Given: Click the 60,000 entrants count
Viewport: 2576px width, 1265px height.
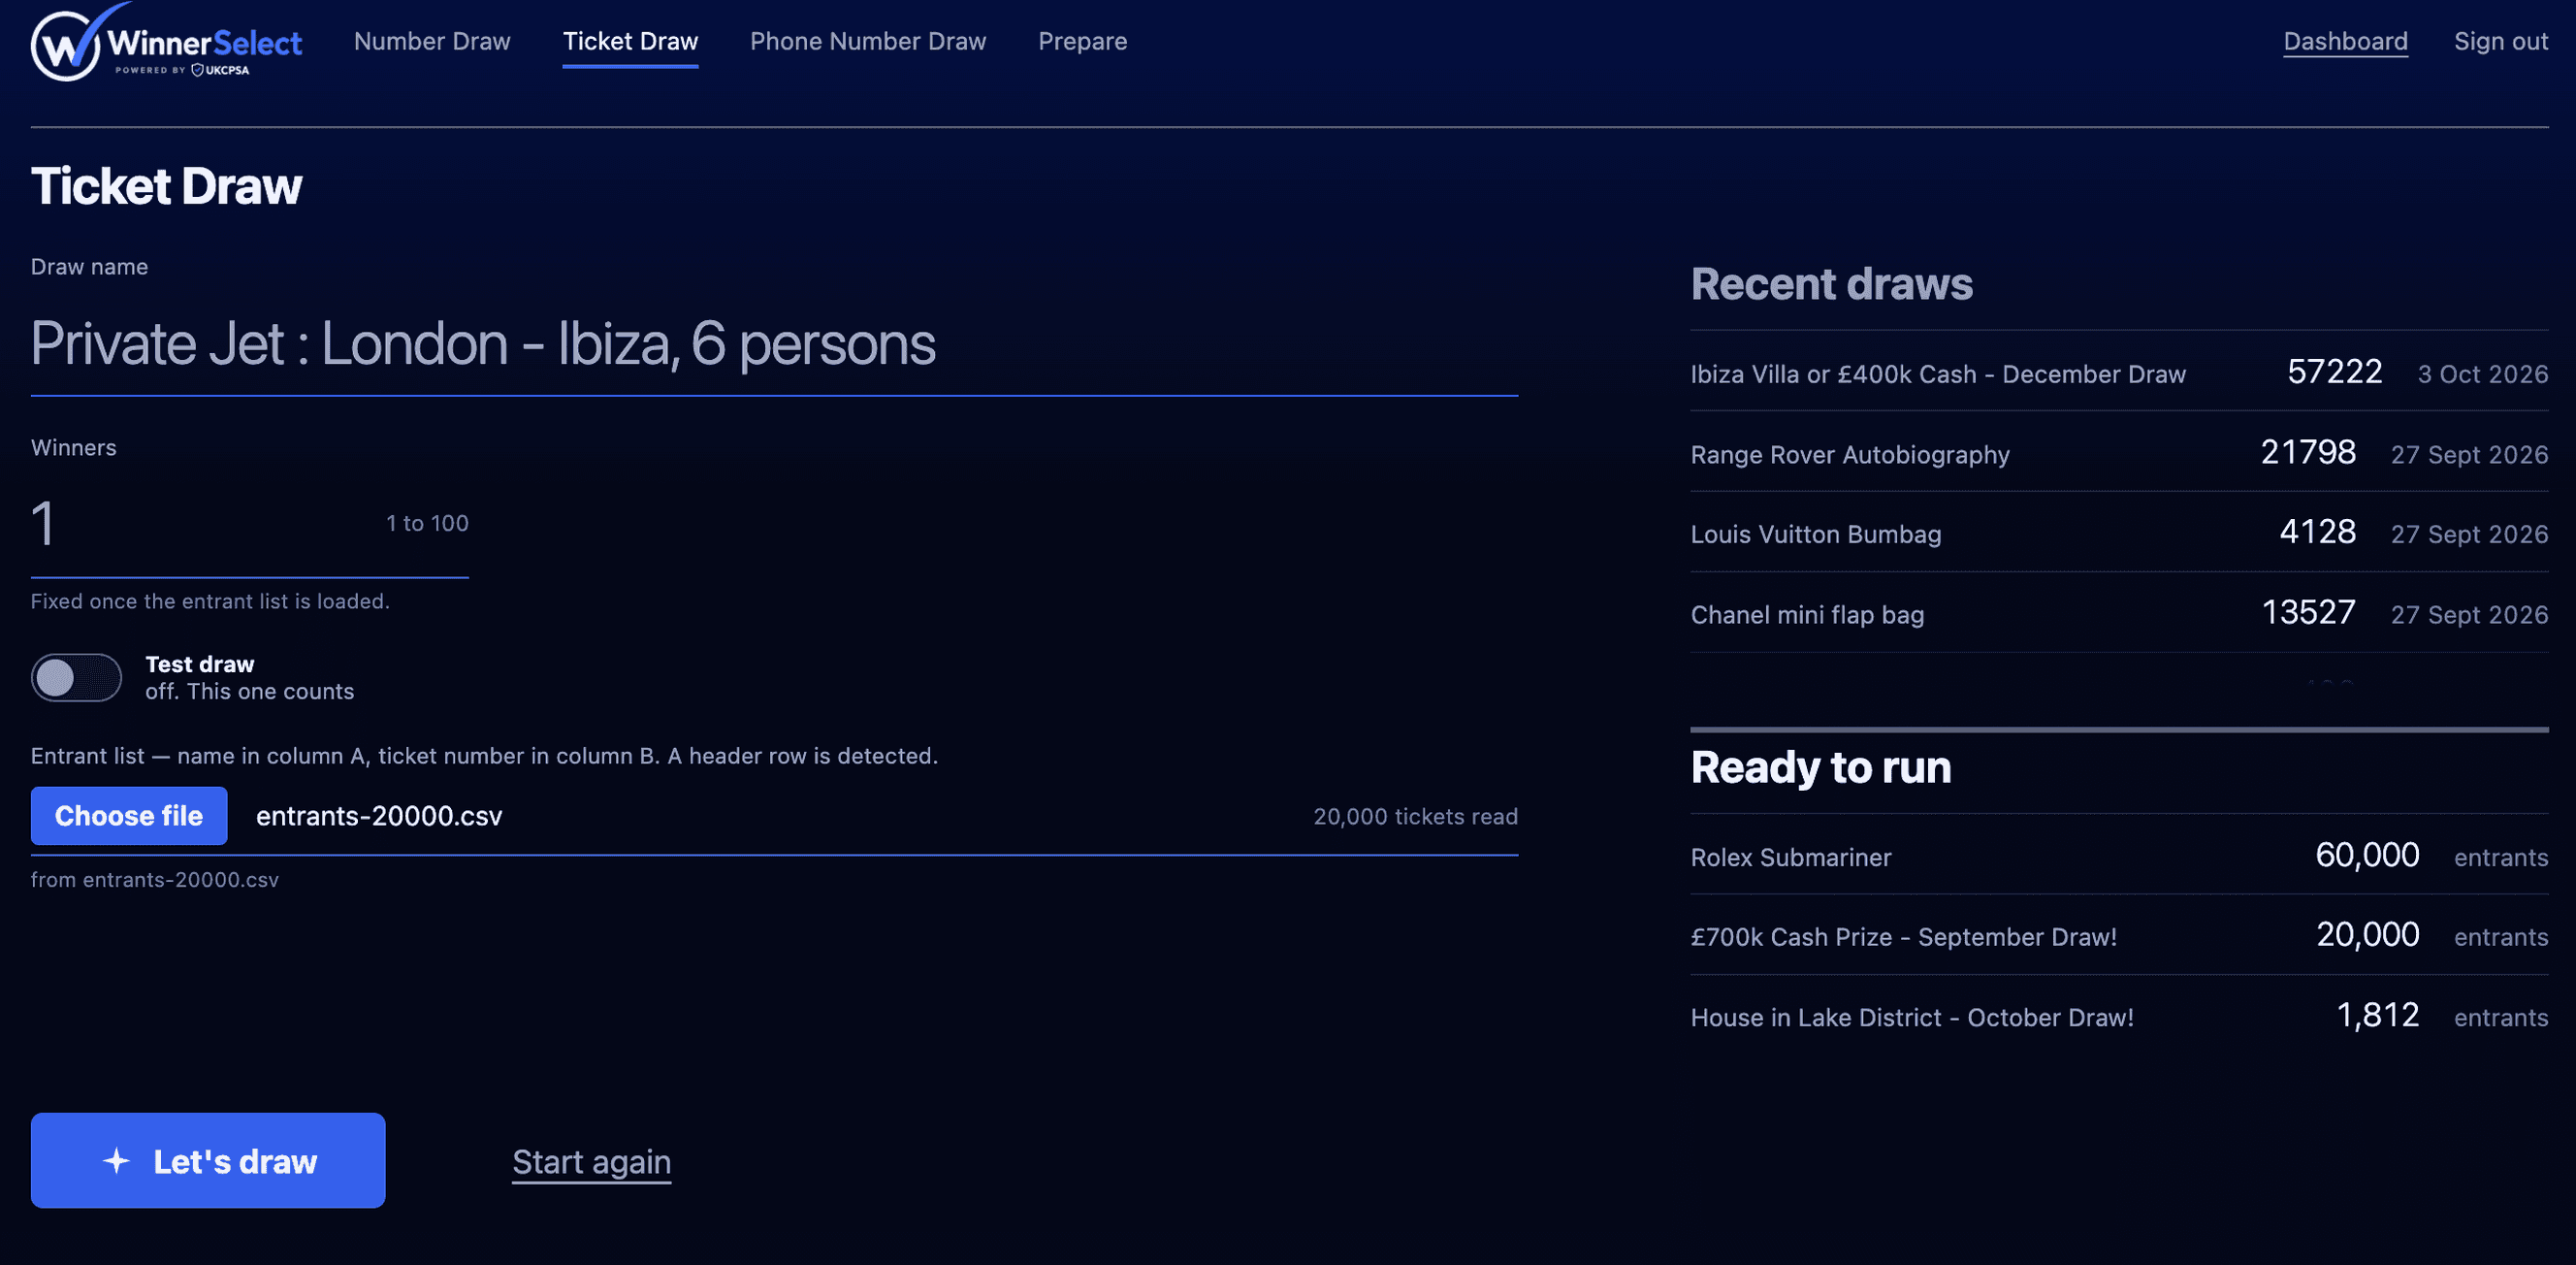Looking at the screenshot, I should tap(2367, 855).
